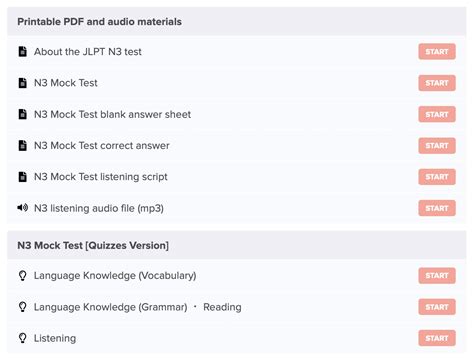Click lightbulb icon beside Listening quiz

point(22,338)
